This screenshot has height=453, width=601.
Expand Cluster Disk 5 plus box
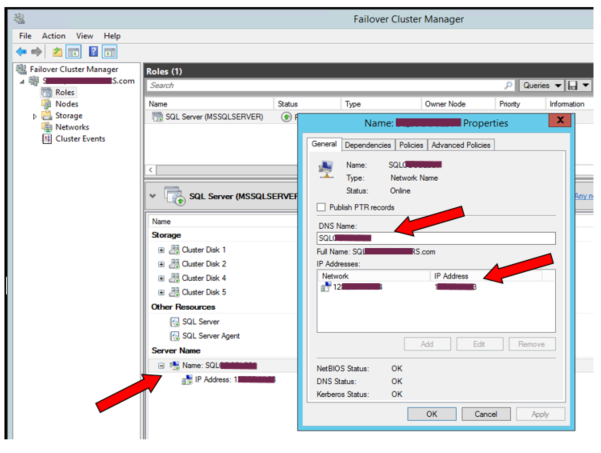161,293
